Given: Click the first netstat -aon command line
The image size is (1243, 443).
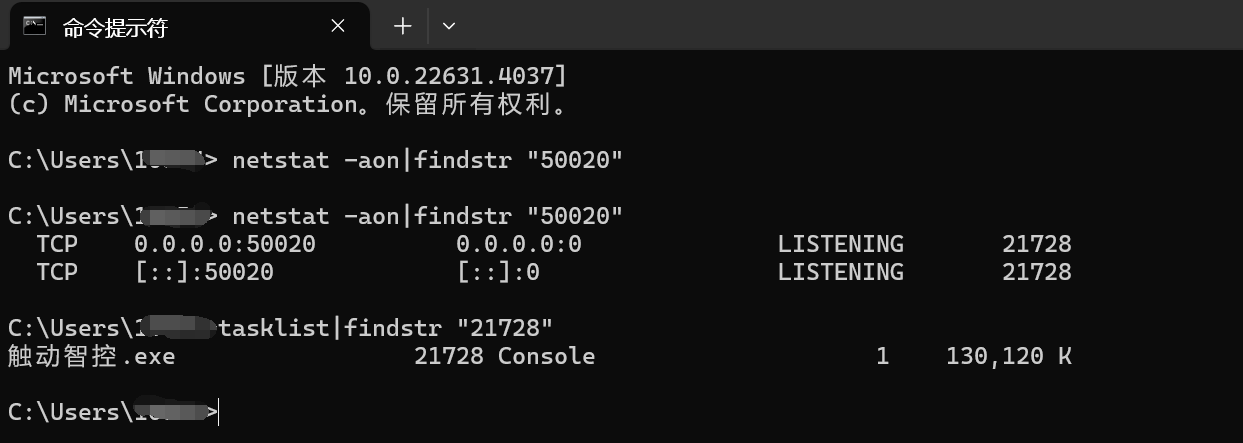Looking at the screenshot, I should pyautogui.click(x=316, y=160).
